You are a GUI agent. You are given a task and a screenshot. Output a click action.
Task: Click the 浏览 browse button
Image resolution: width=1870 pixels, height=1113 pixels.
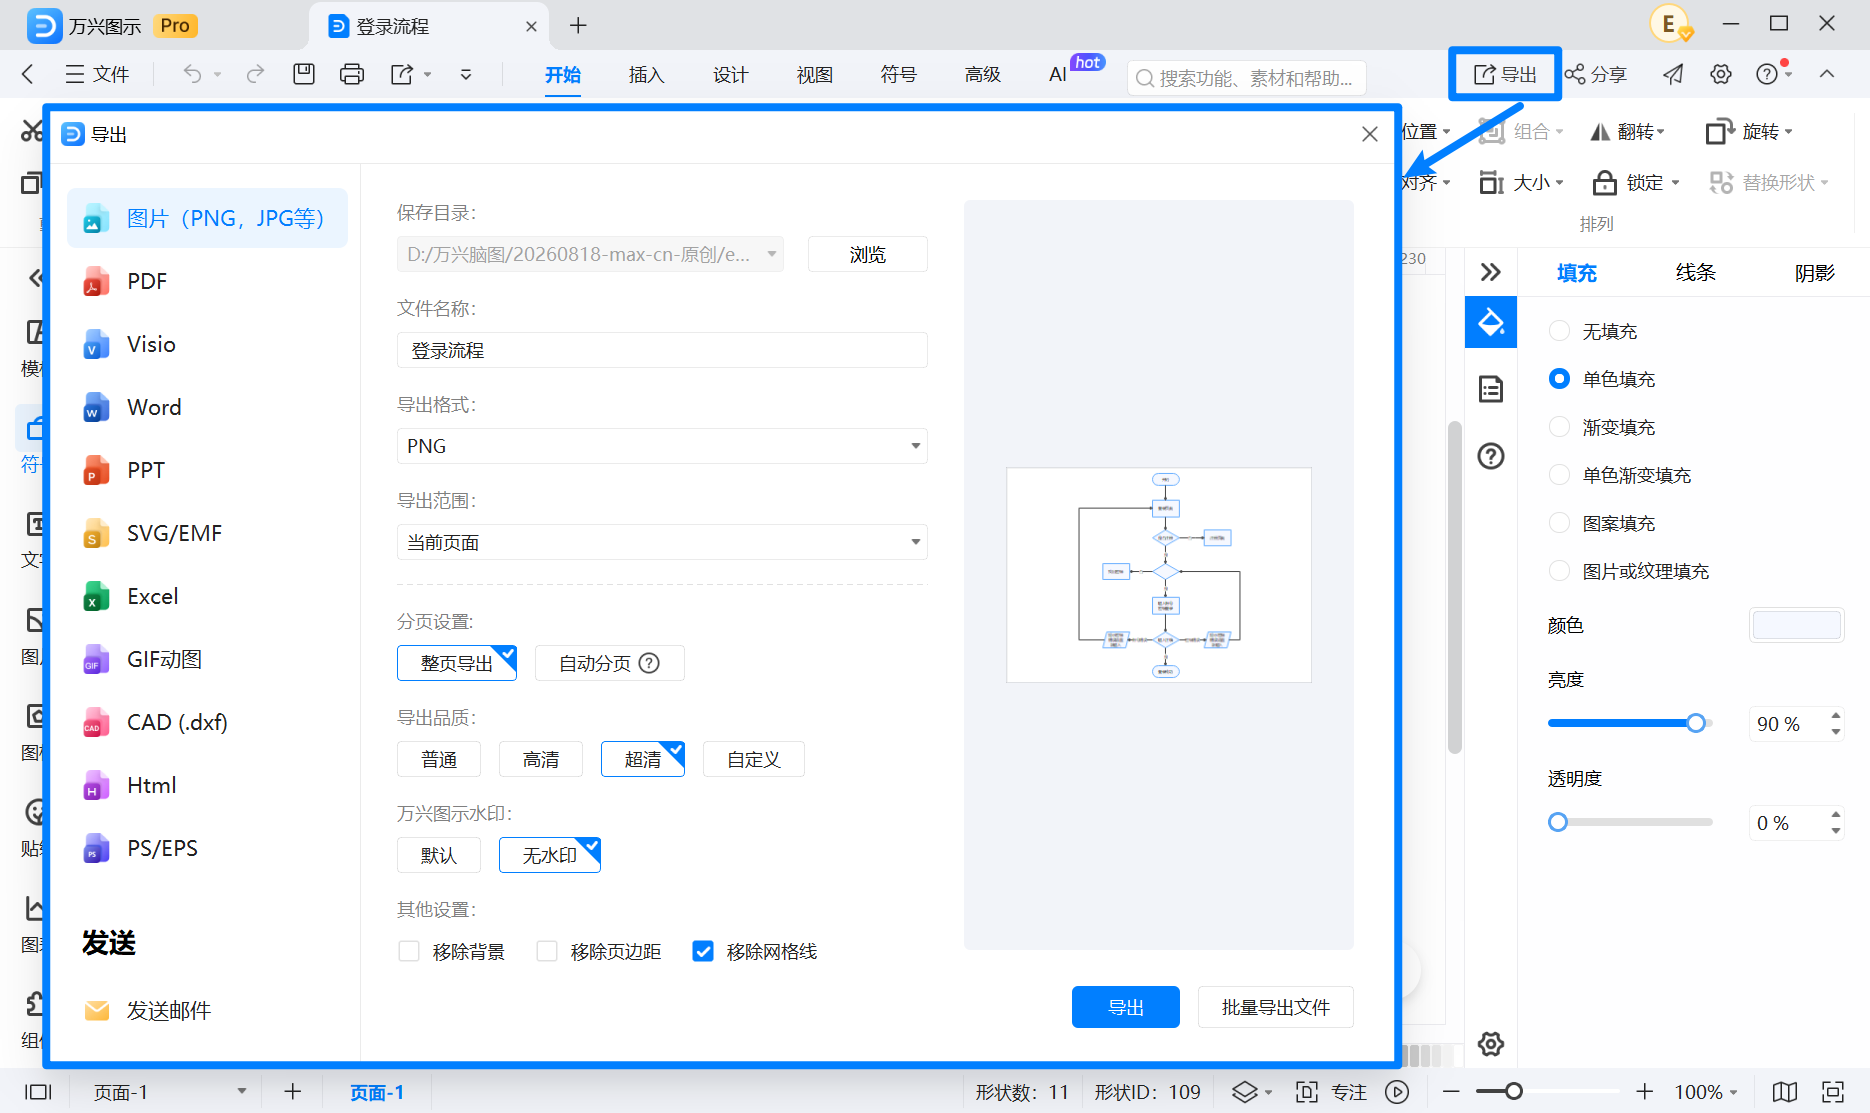(868, 254)
